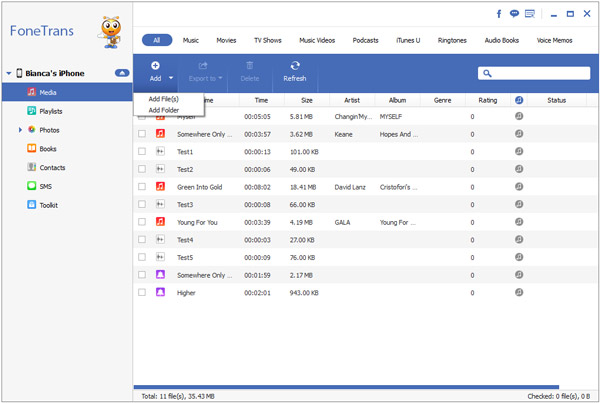Check the Green Into Gold checkbox
The height and width of the screenshot is (403, 600).
click(x=142, y=186)
